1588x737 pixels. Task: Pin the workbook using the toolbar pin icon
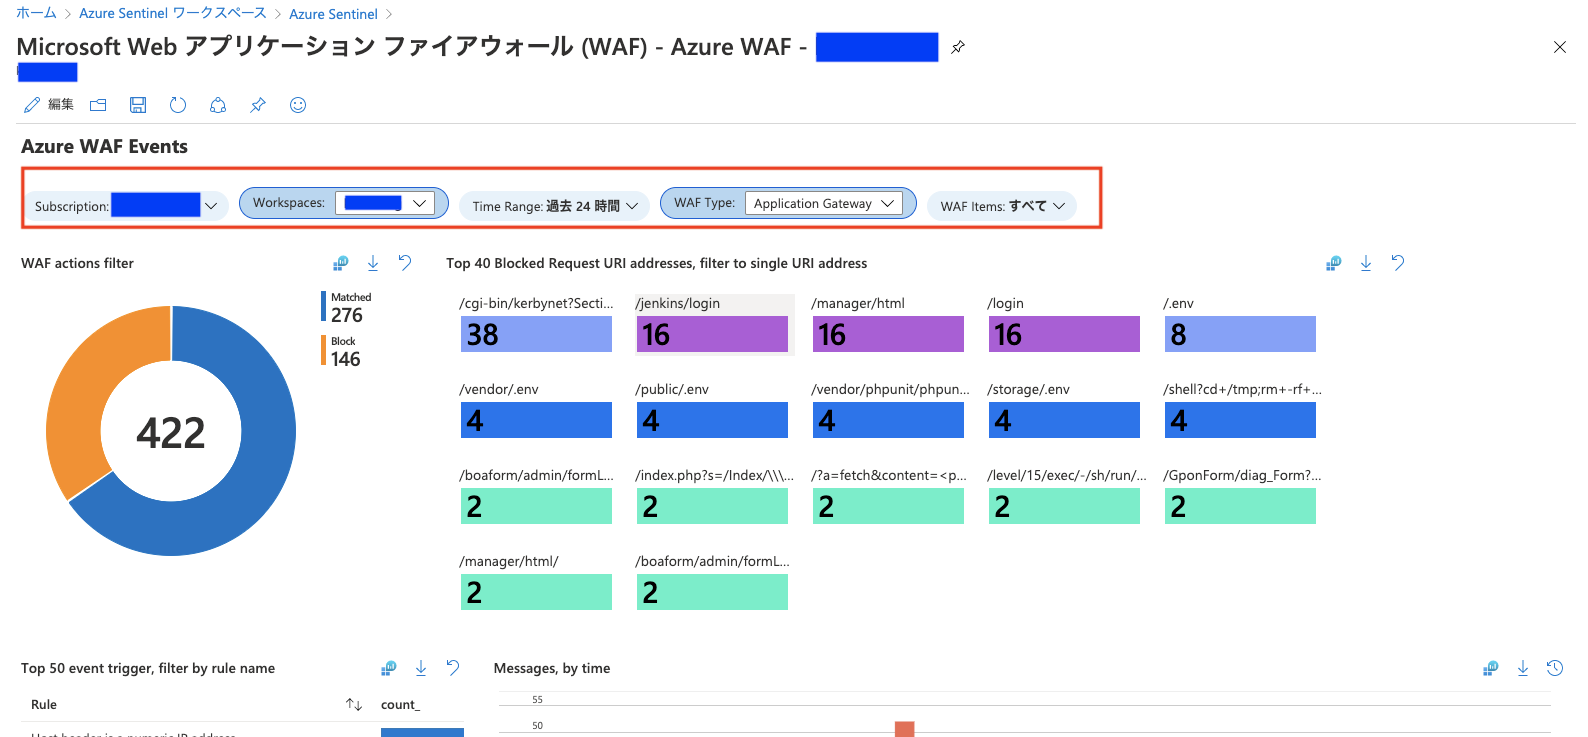pos(258,105)
